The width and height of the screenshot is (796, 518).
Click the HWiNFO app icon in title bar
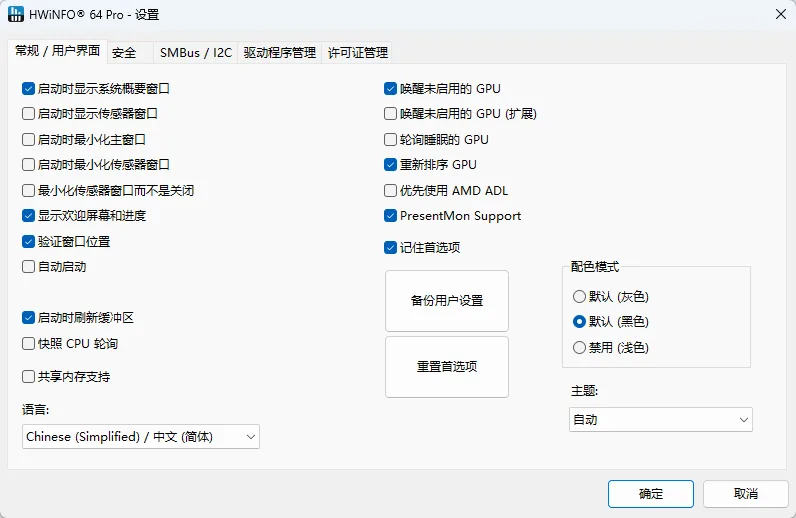(15, 14)
